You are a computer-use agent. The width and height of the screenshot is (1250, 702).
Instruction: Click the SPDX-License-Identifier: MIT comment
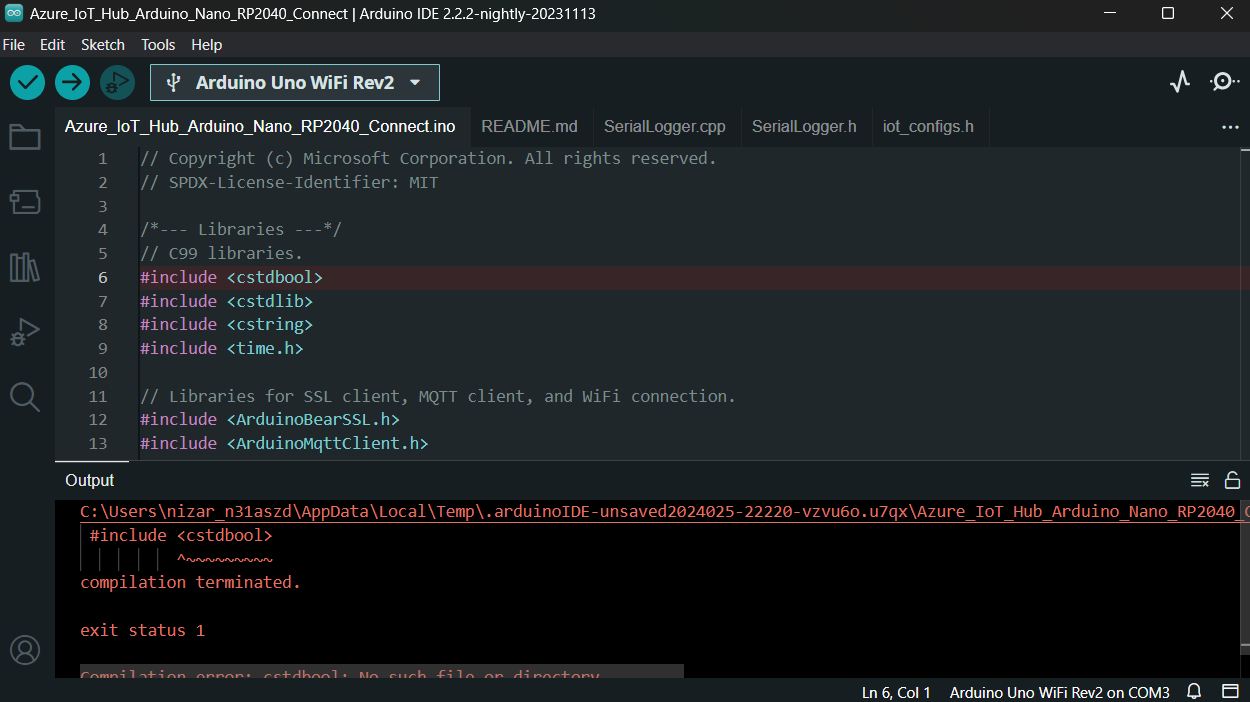(x=289, y=182)
